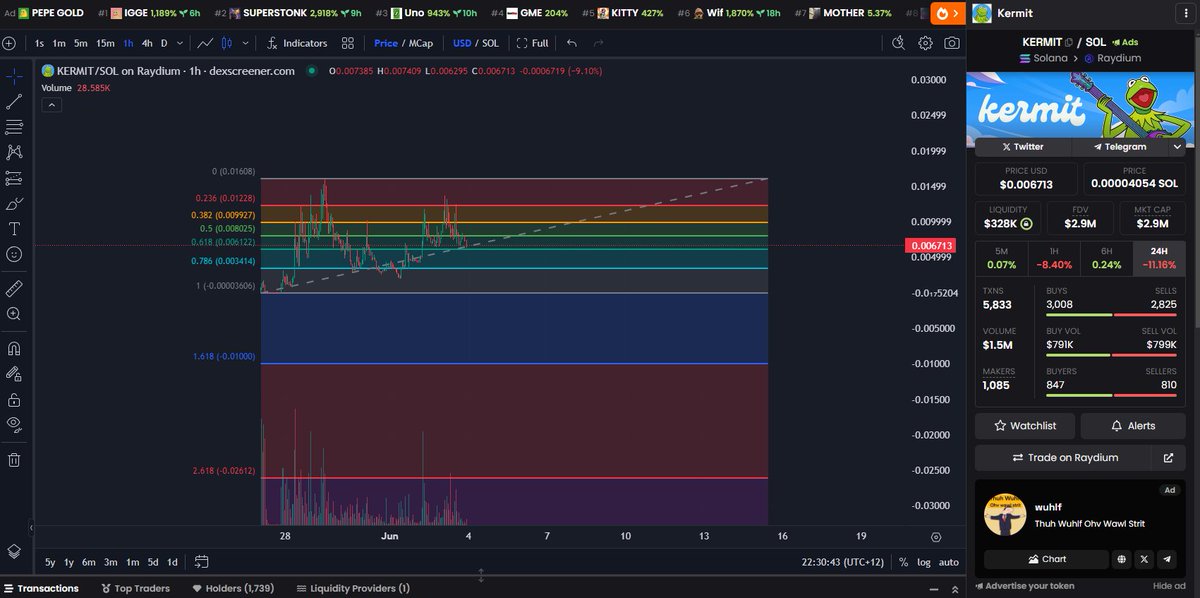Expand the chart style dropdown arrow
The image size is (1200, 598).
(x=246, y=43)
